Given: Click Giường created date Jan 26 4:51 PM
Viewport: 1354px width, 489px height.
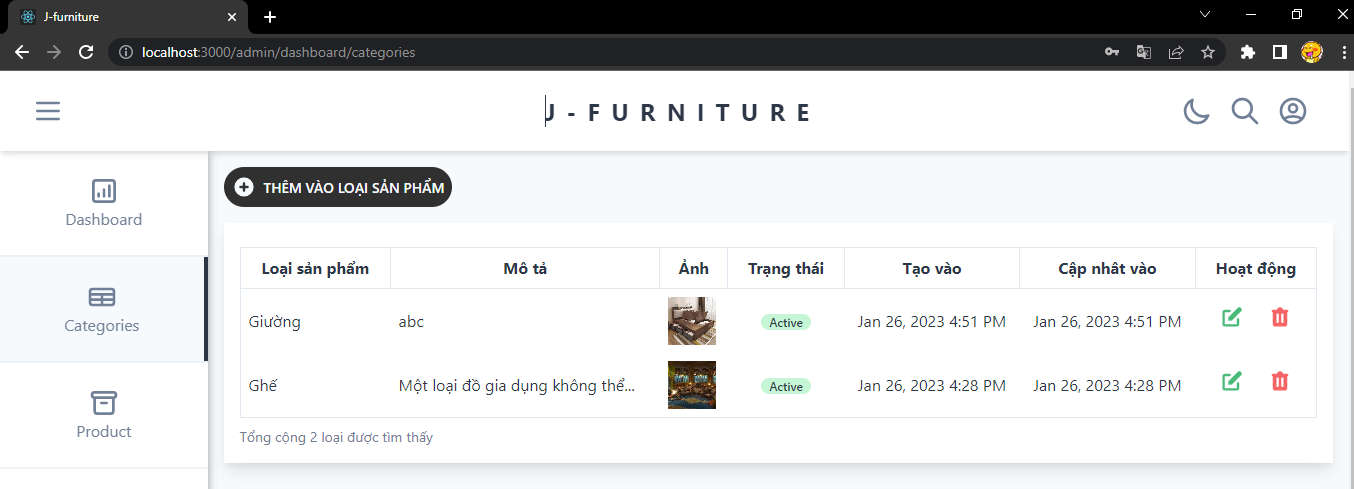Looking at the screenshot, I should (x=932, y=322).
